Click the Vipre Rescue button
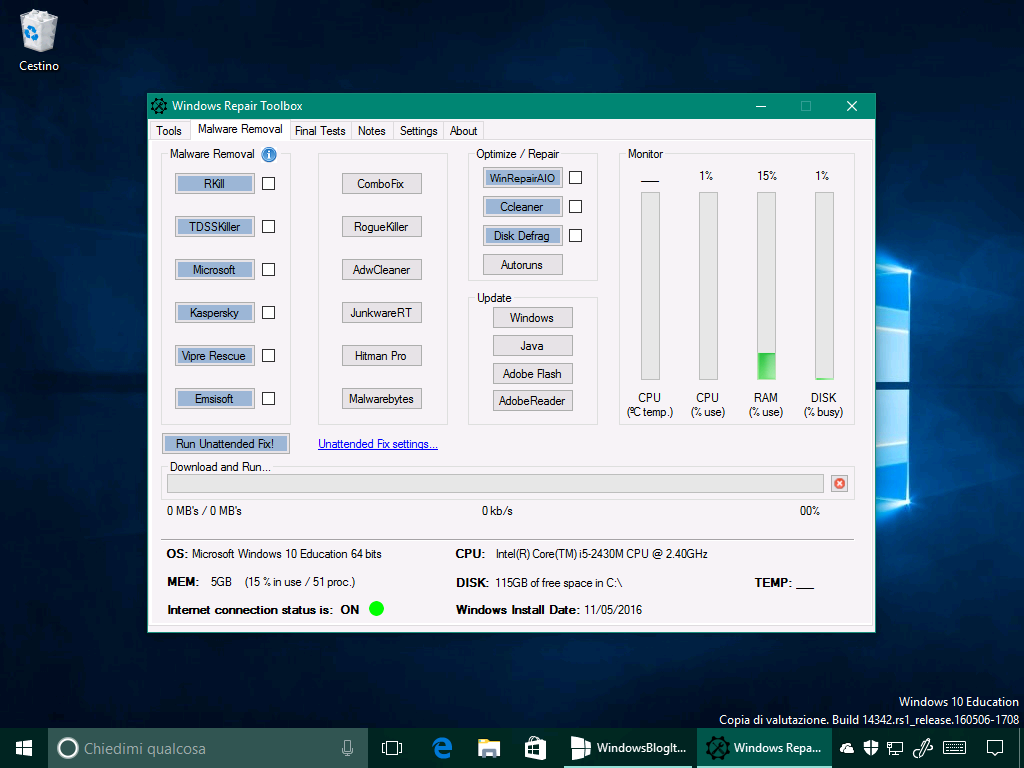Image resolution: width=1024 pixels, height=768 pixels. click(x=215, y=356)
